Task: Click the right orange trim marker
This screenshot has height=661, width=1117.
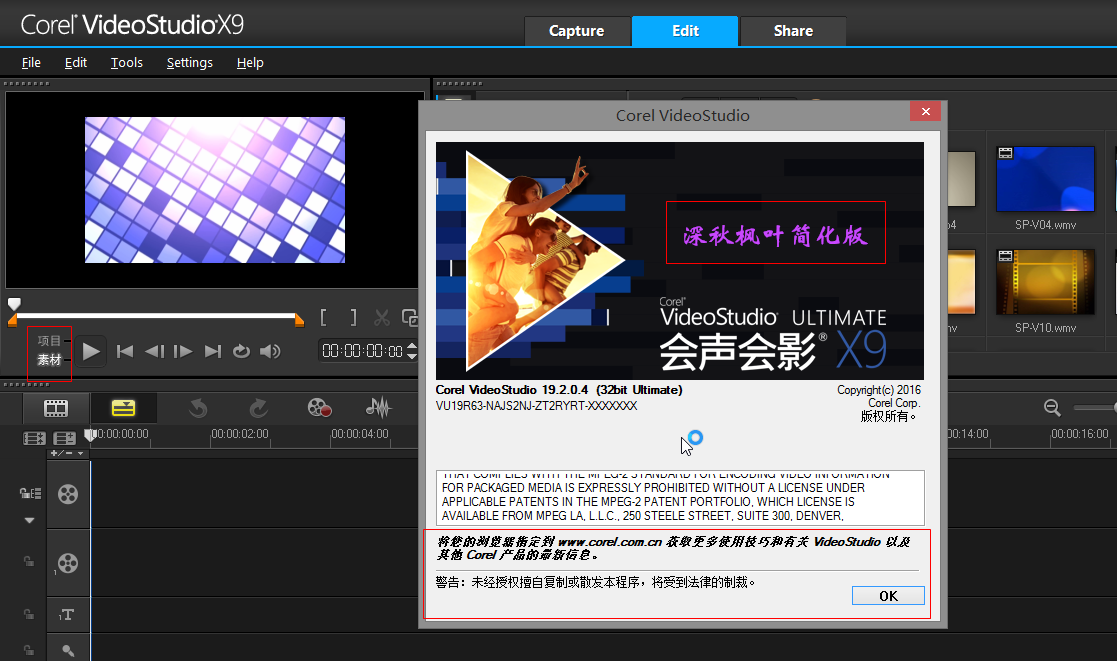Action: [299, 321]
